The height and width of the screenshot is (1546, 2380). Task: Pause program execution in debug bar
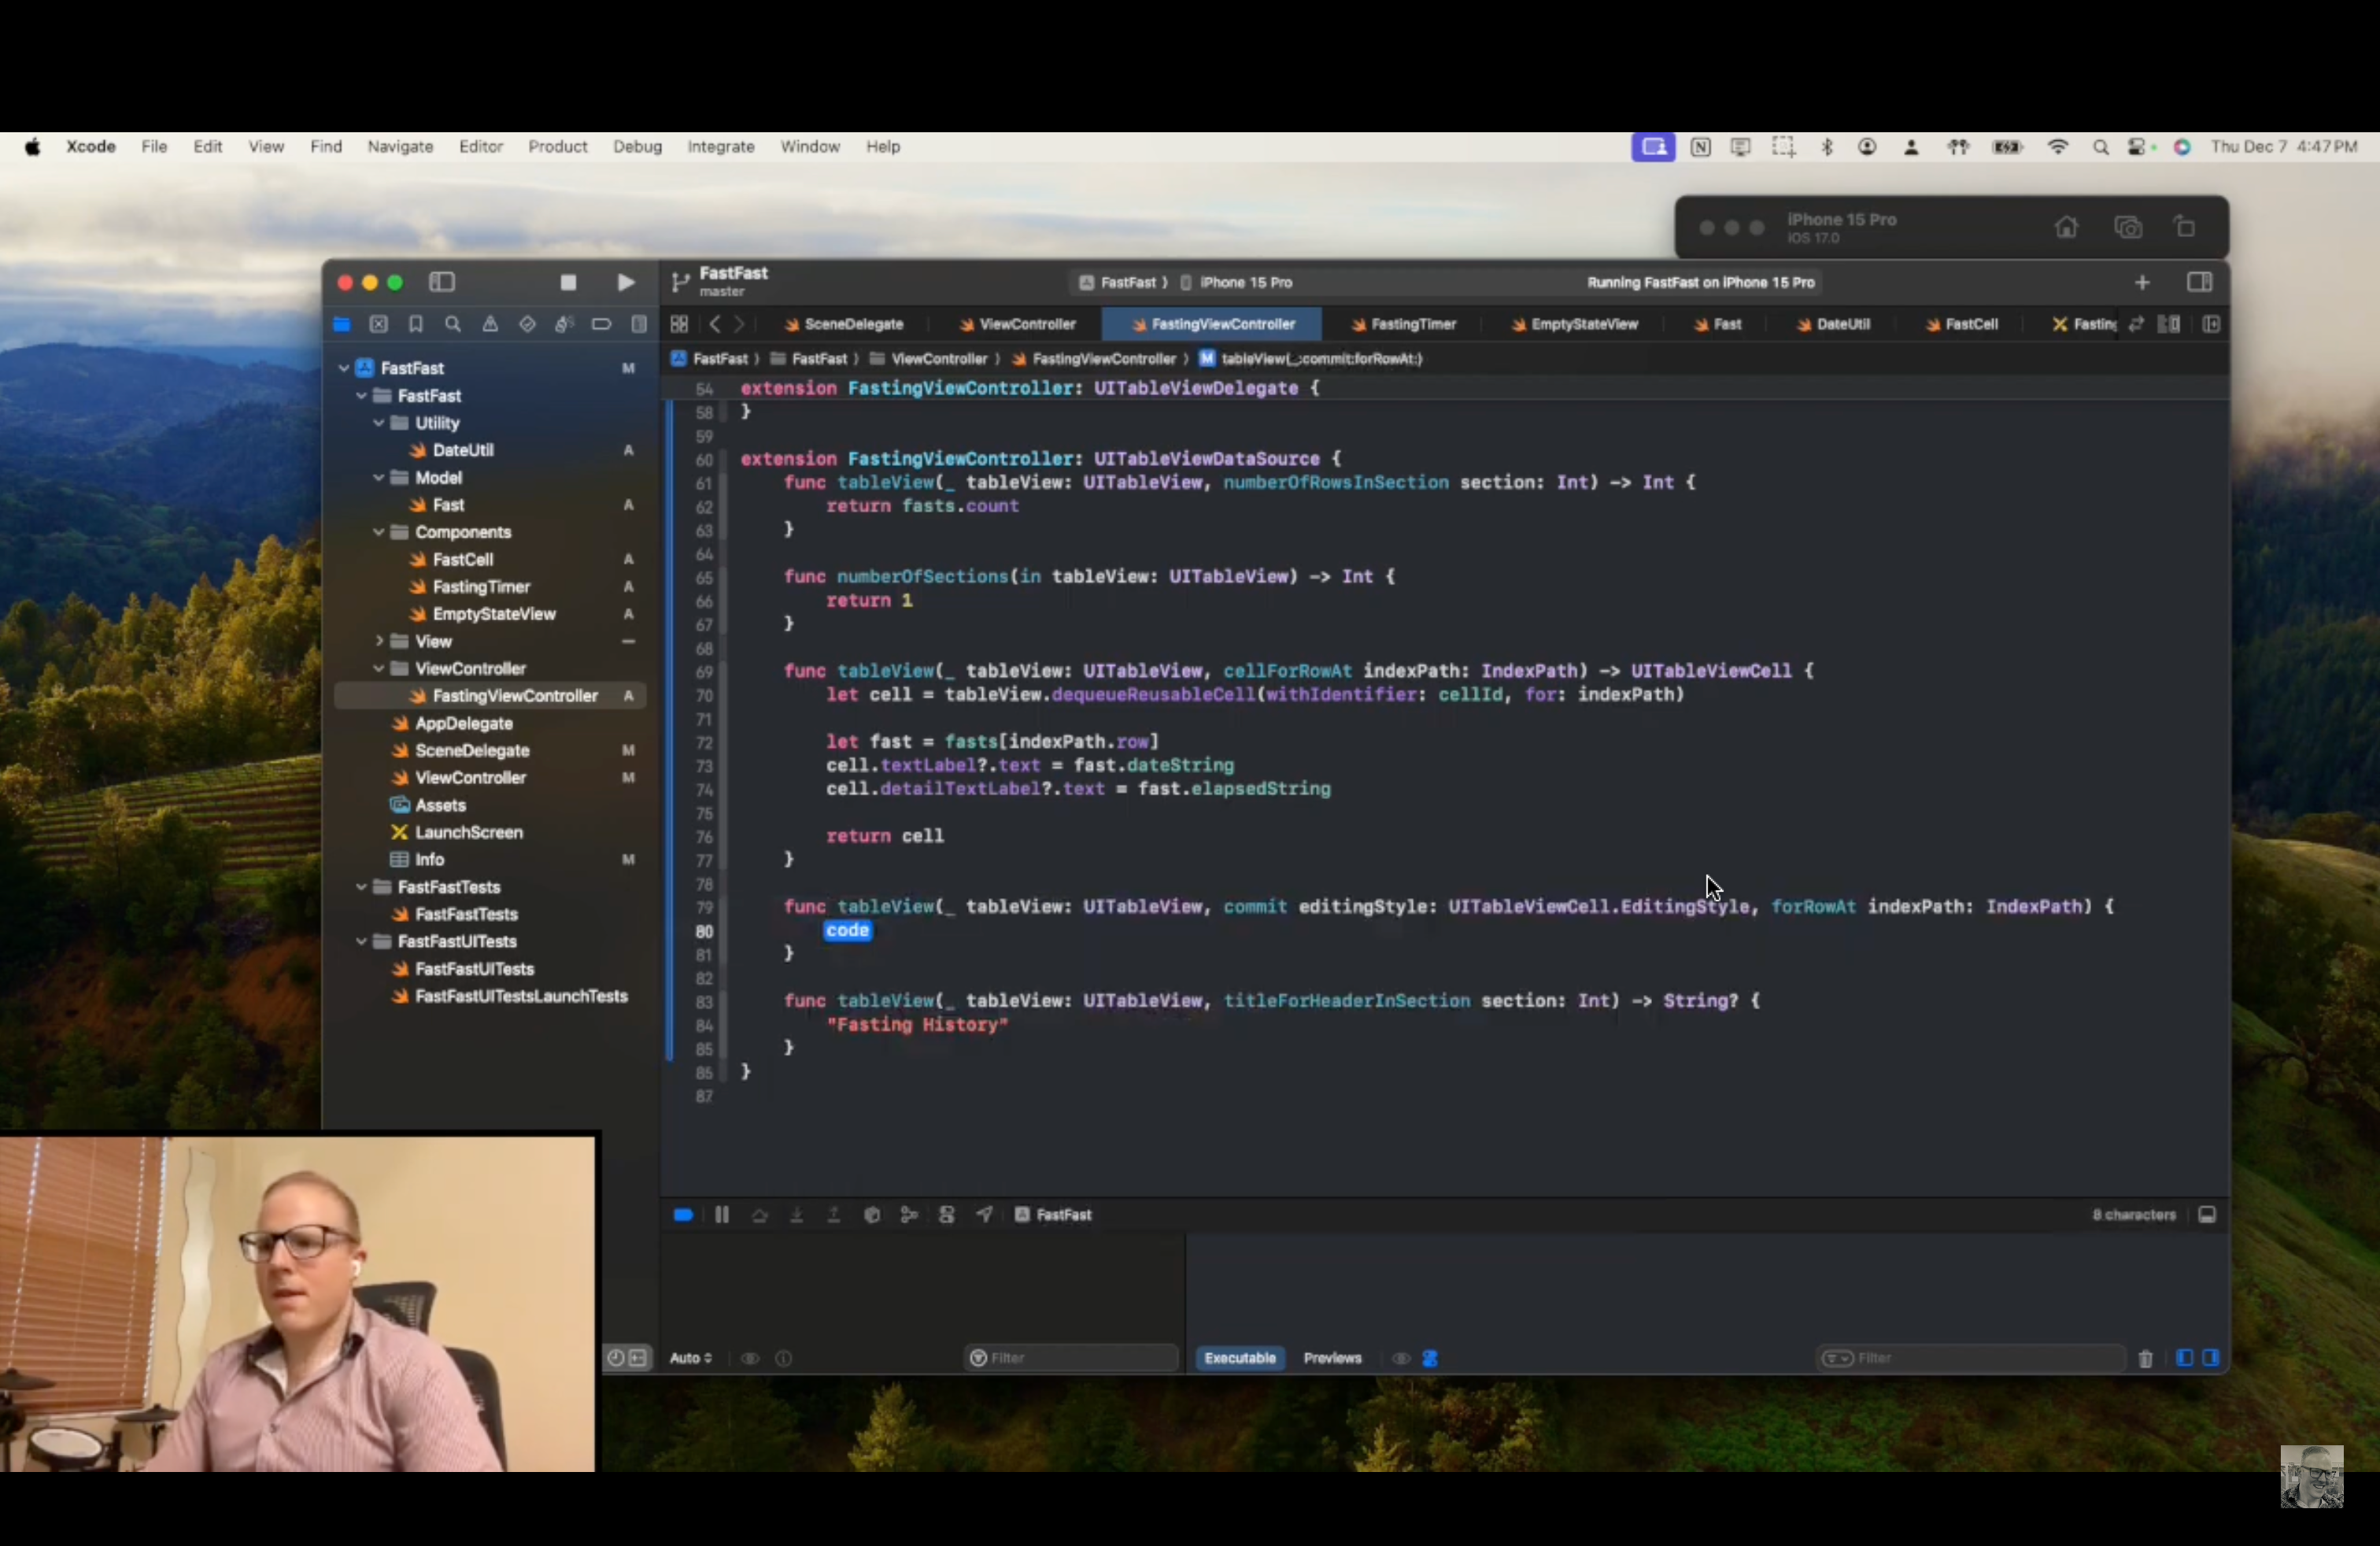(722, 1215)
